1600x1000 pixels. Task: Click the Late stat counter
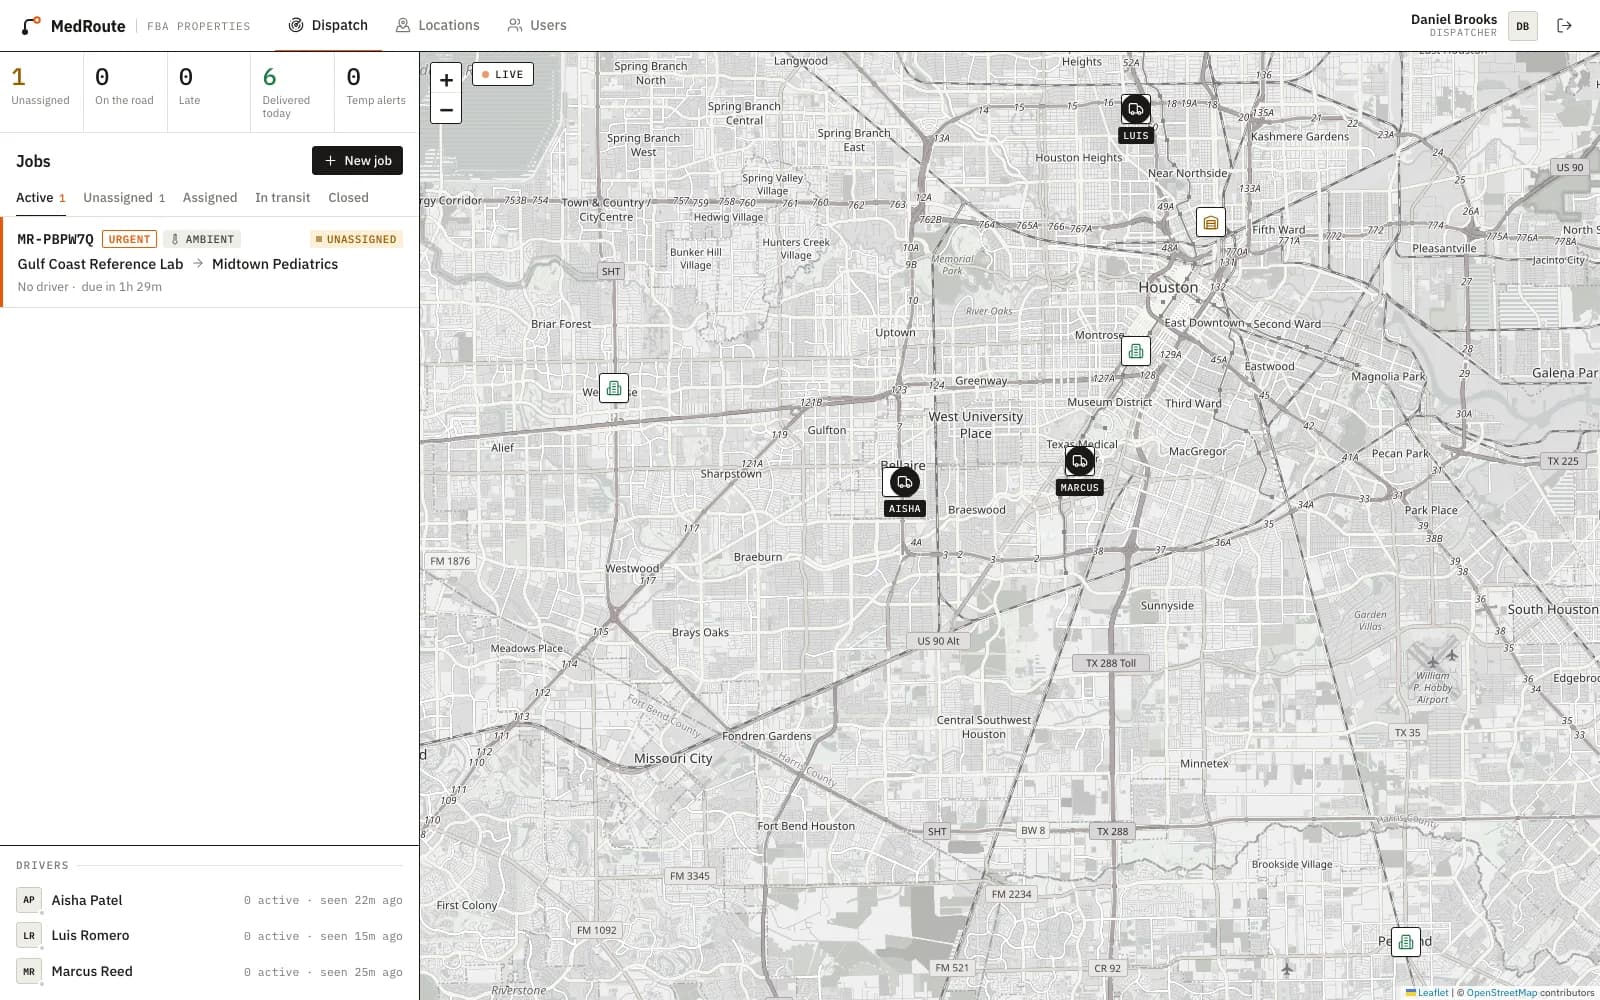click(x=208, y=92)
